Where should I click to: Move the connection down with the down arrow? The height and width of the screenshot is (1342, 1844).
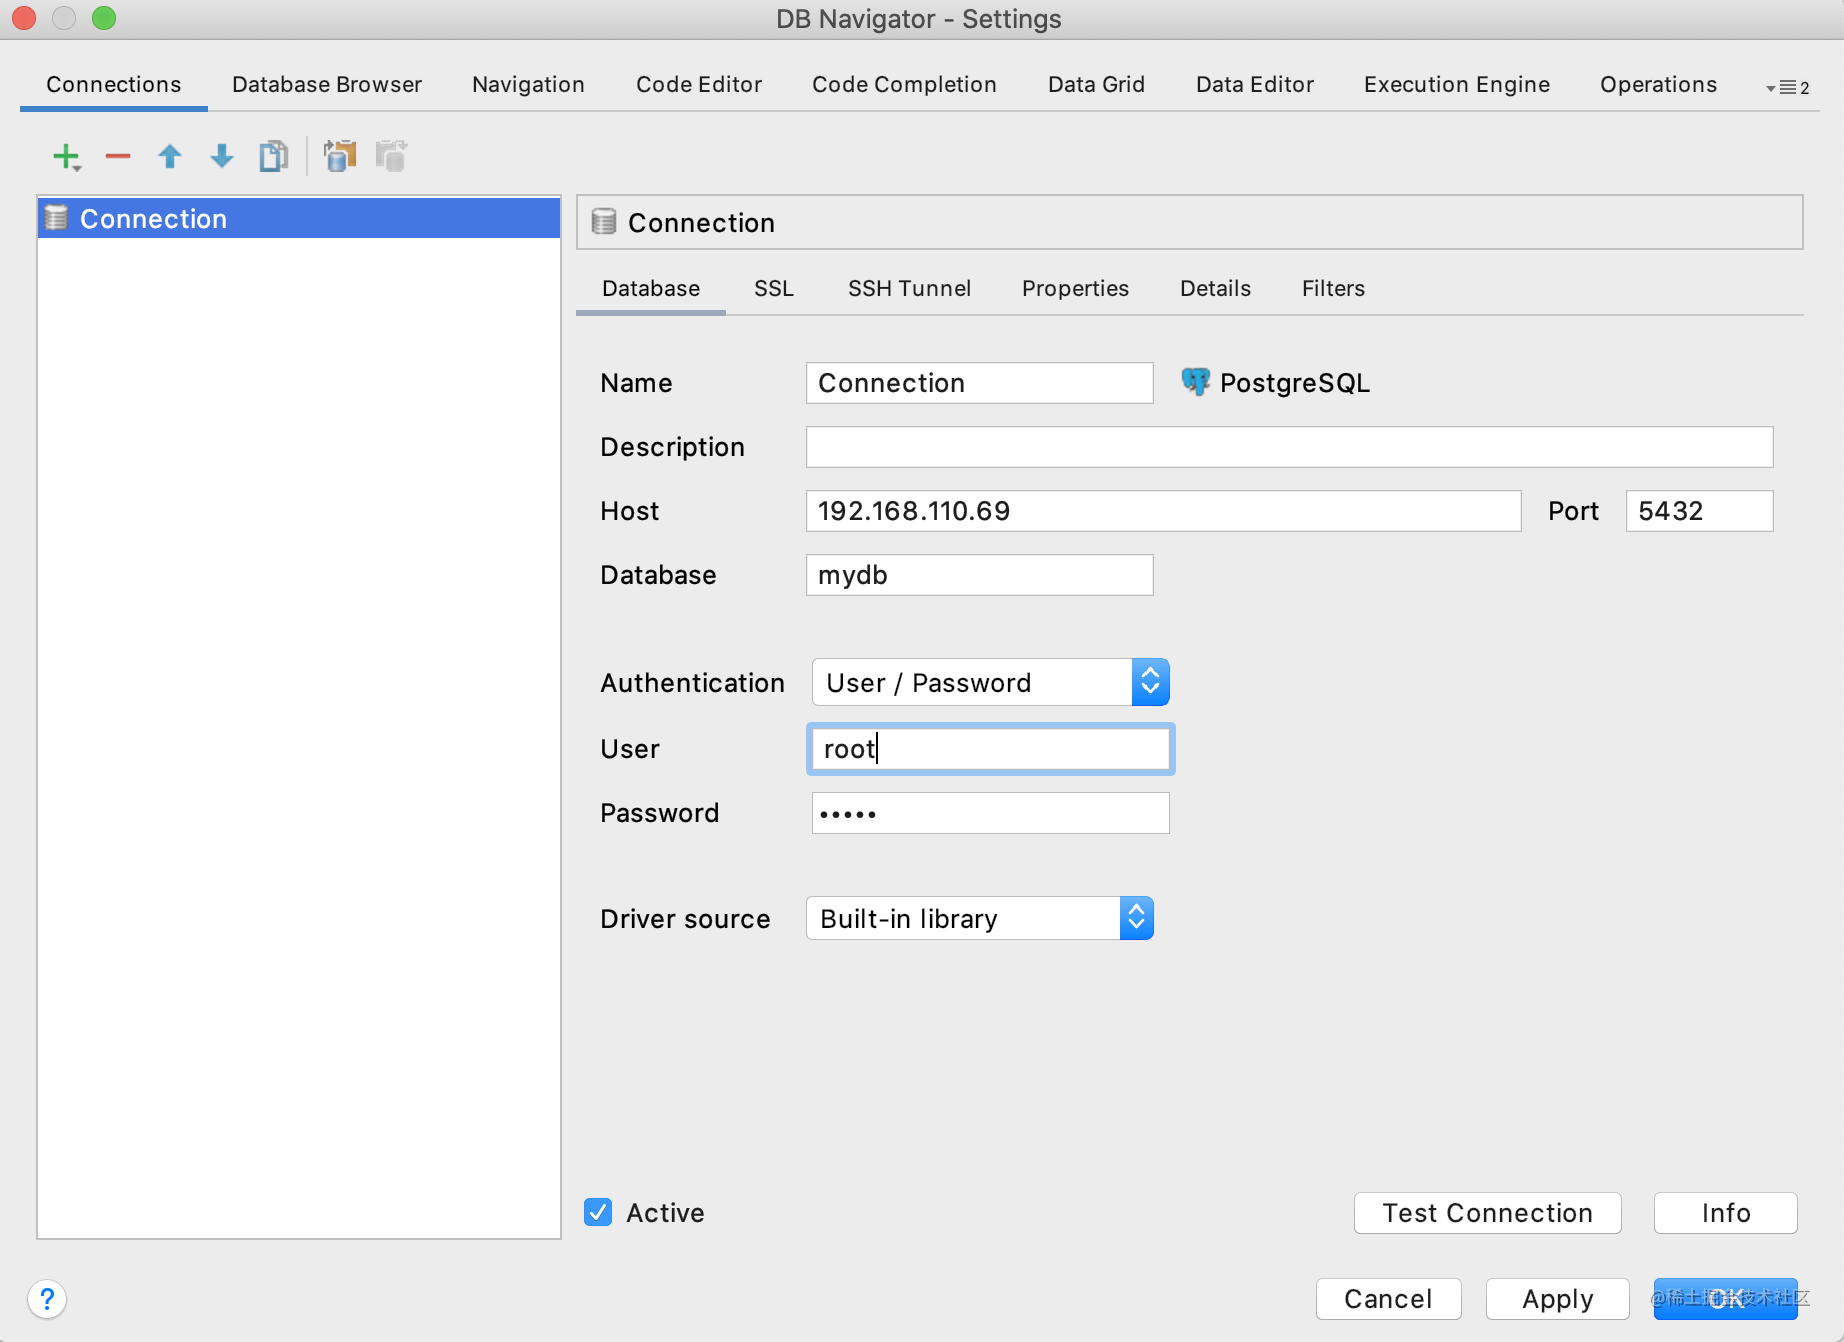pos(222,156)
